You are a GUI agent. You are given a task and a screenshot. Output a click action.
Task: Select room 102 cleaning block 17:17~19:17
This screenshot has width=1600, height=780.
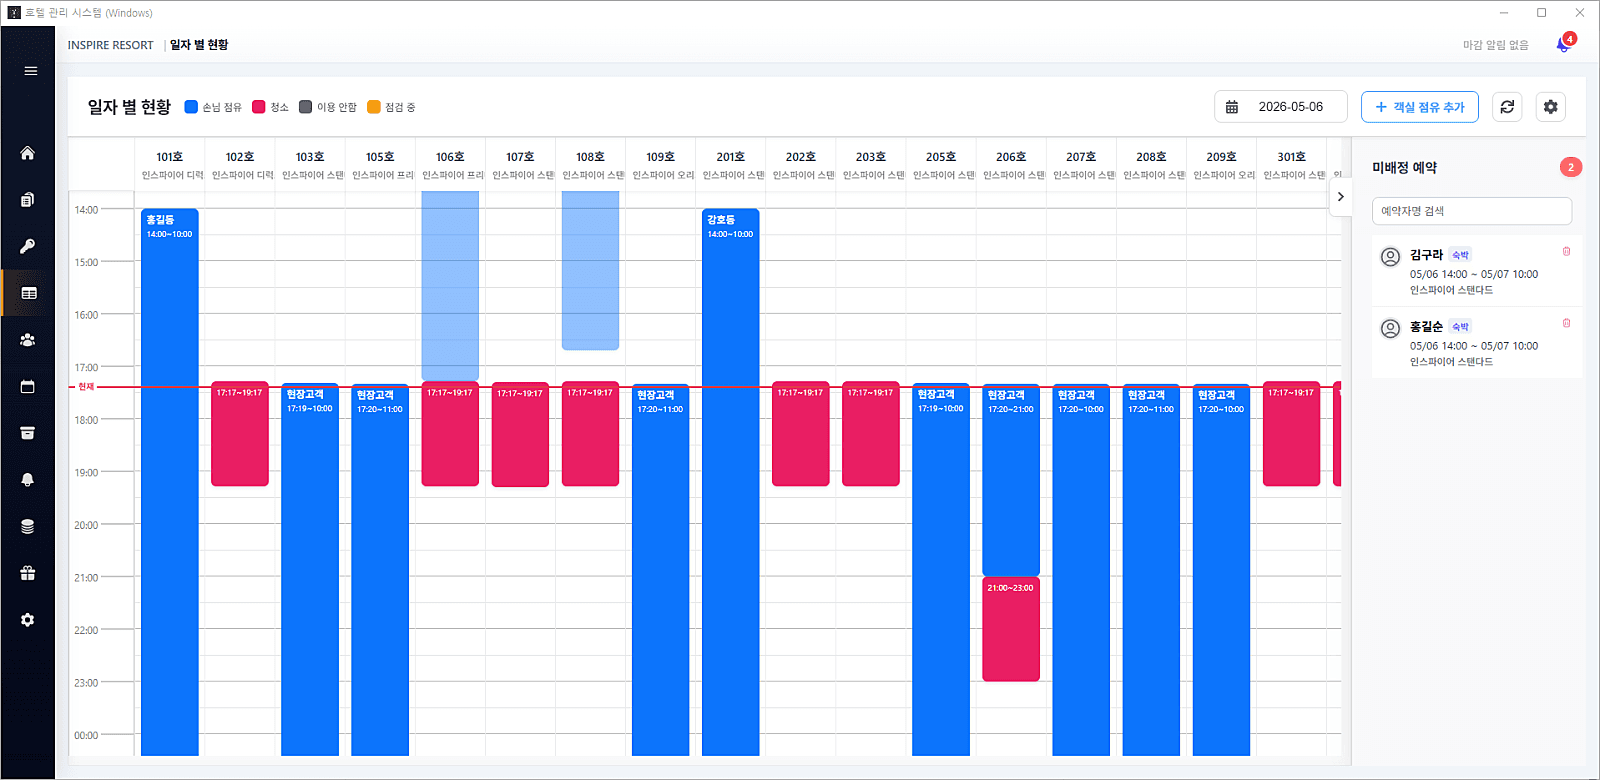click(x=240, y=434)
